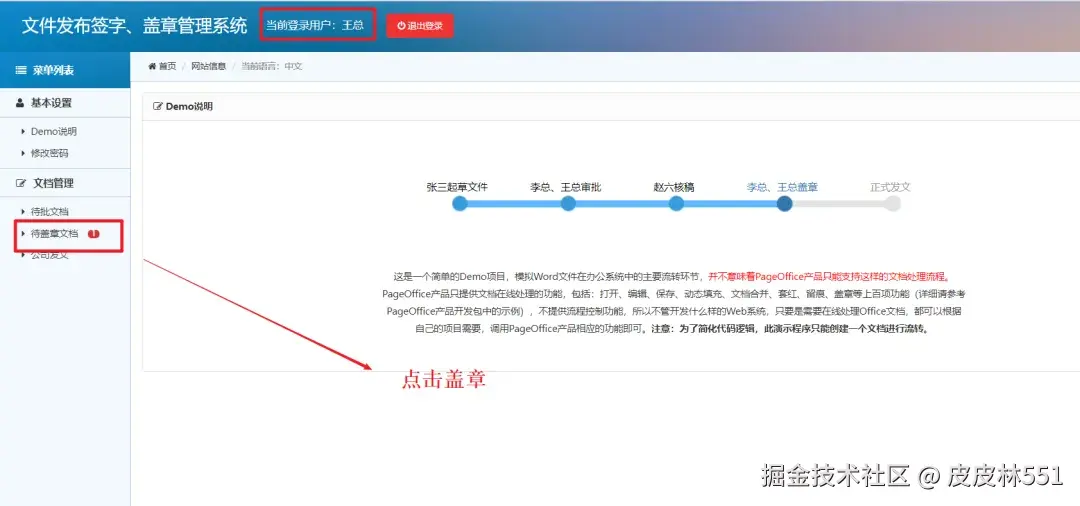Click the red badge on 待盖章文档
The width and height of the screenshot is (1080, 506).
coord(94,233)
